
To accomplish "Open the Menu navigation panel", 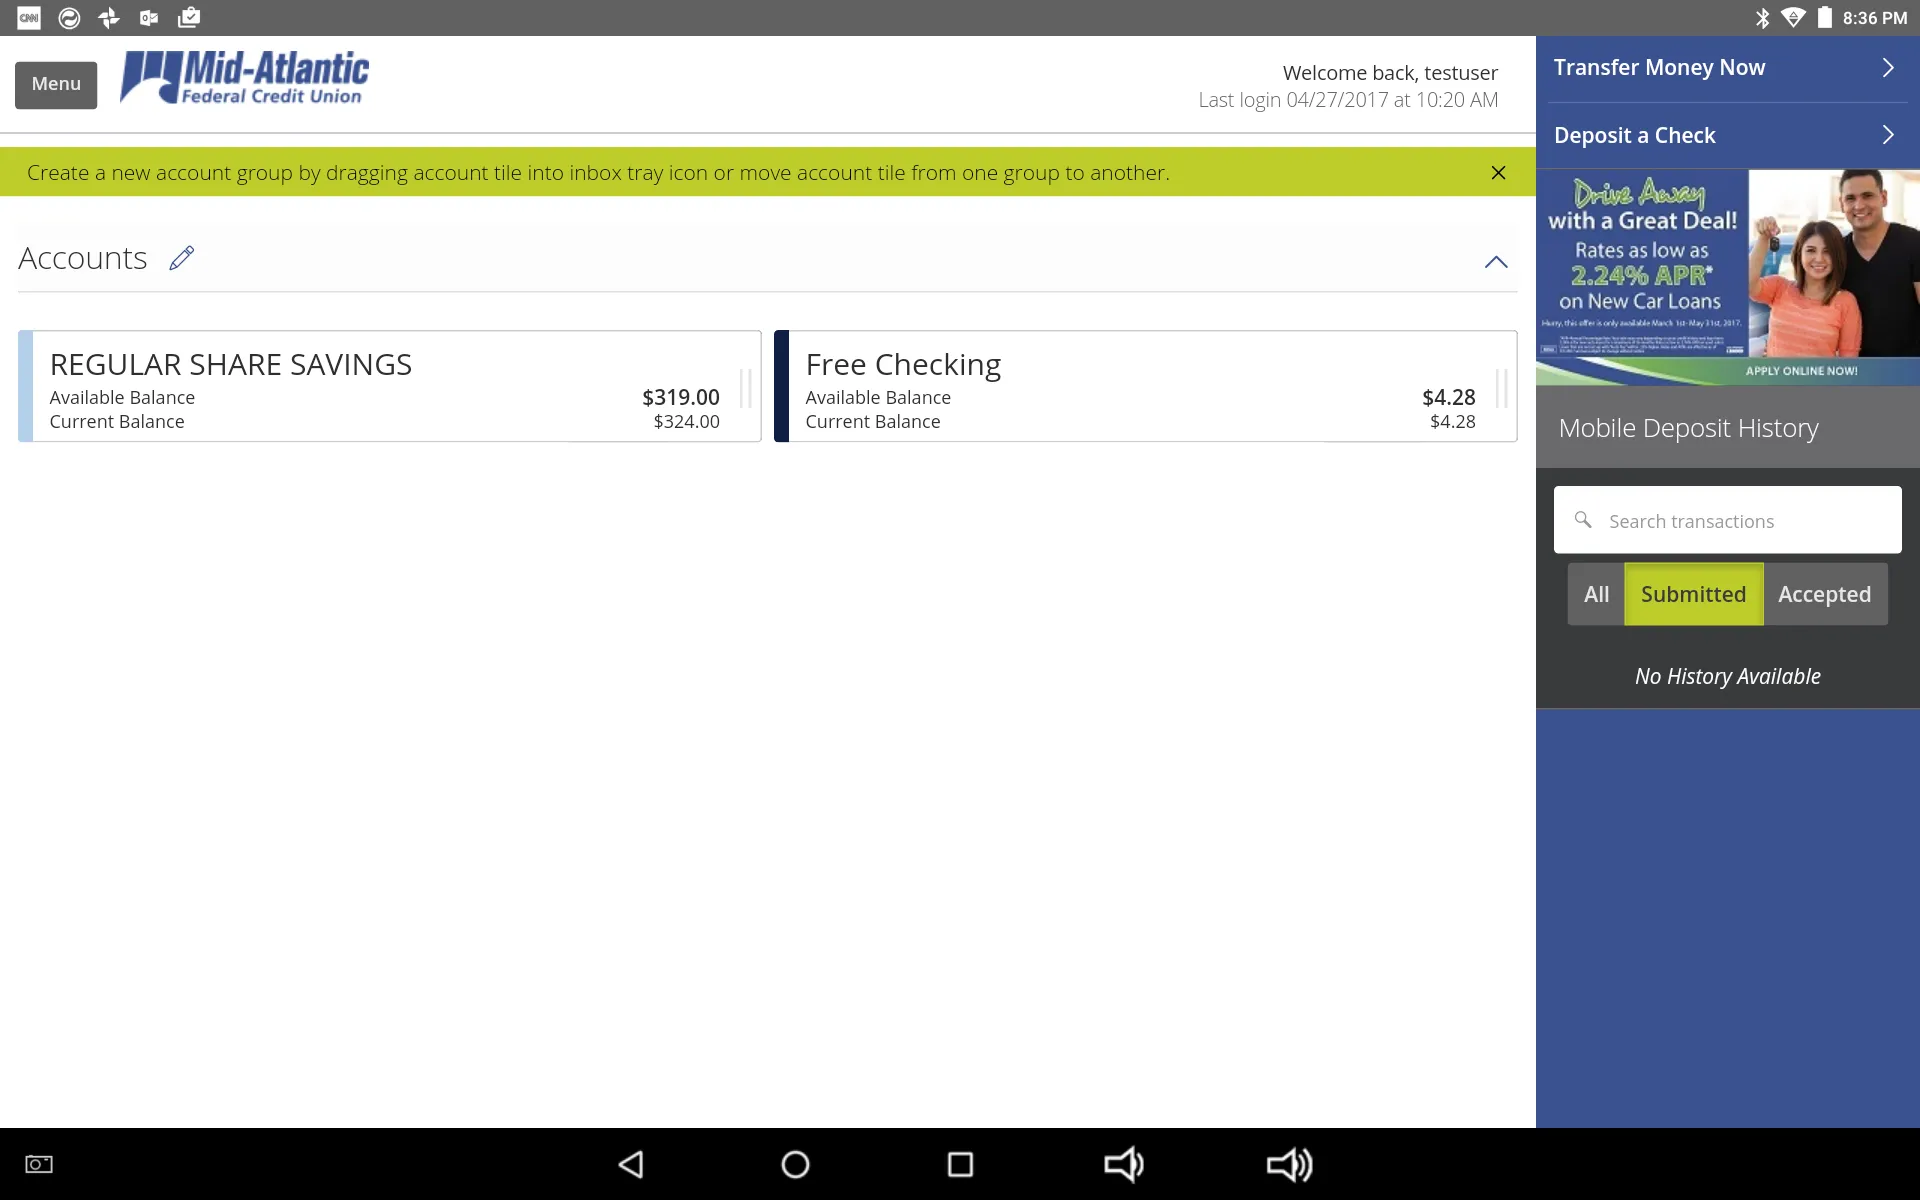I will click(54, 83).
